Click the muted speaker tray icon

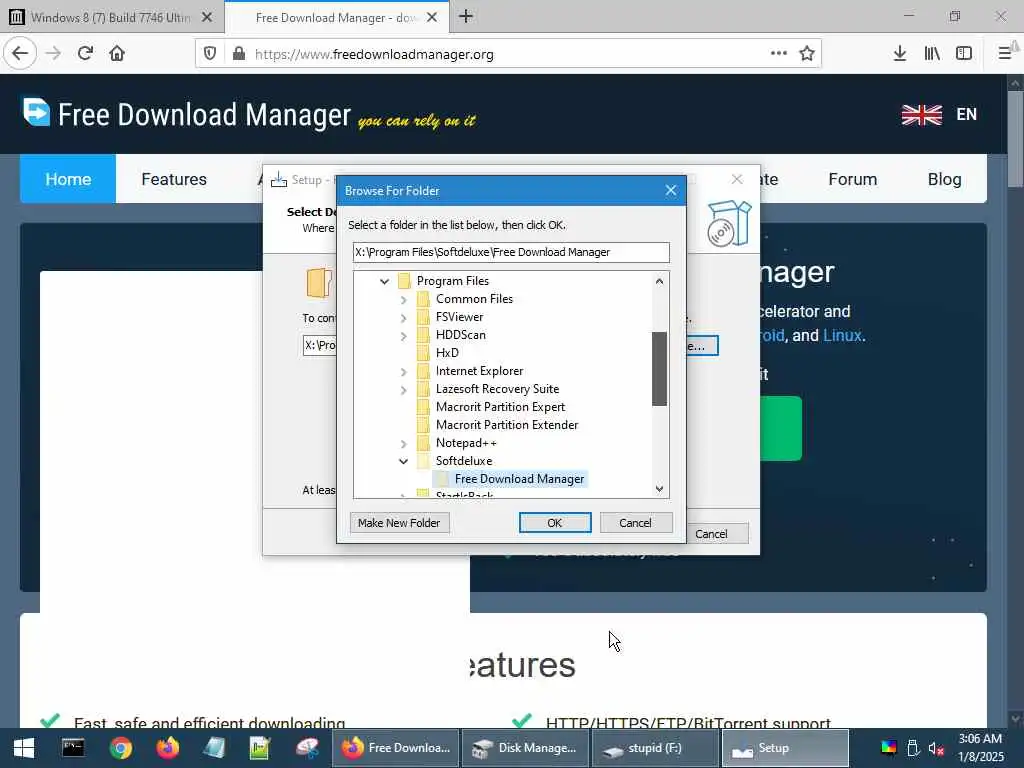[936, 748]
